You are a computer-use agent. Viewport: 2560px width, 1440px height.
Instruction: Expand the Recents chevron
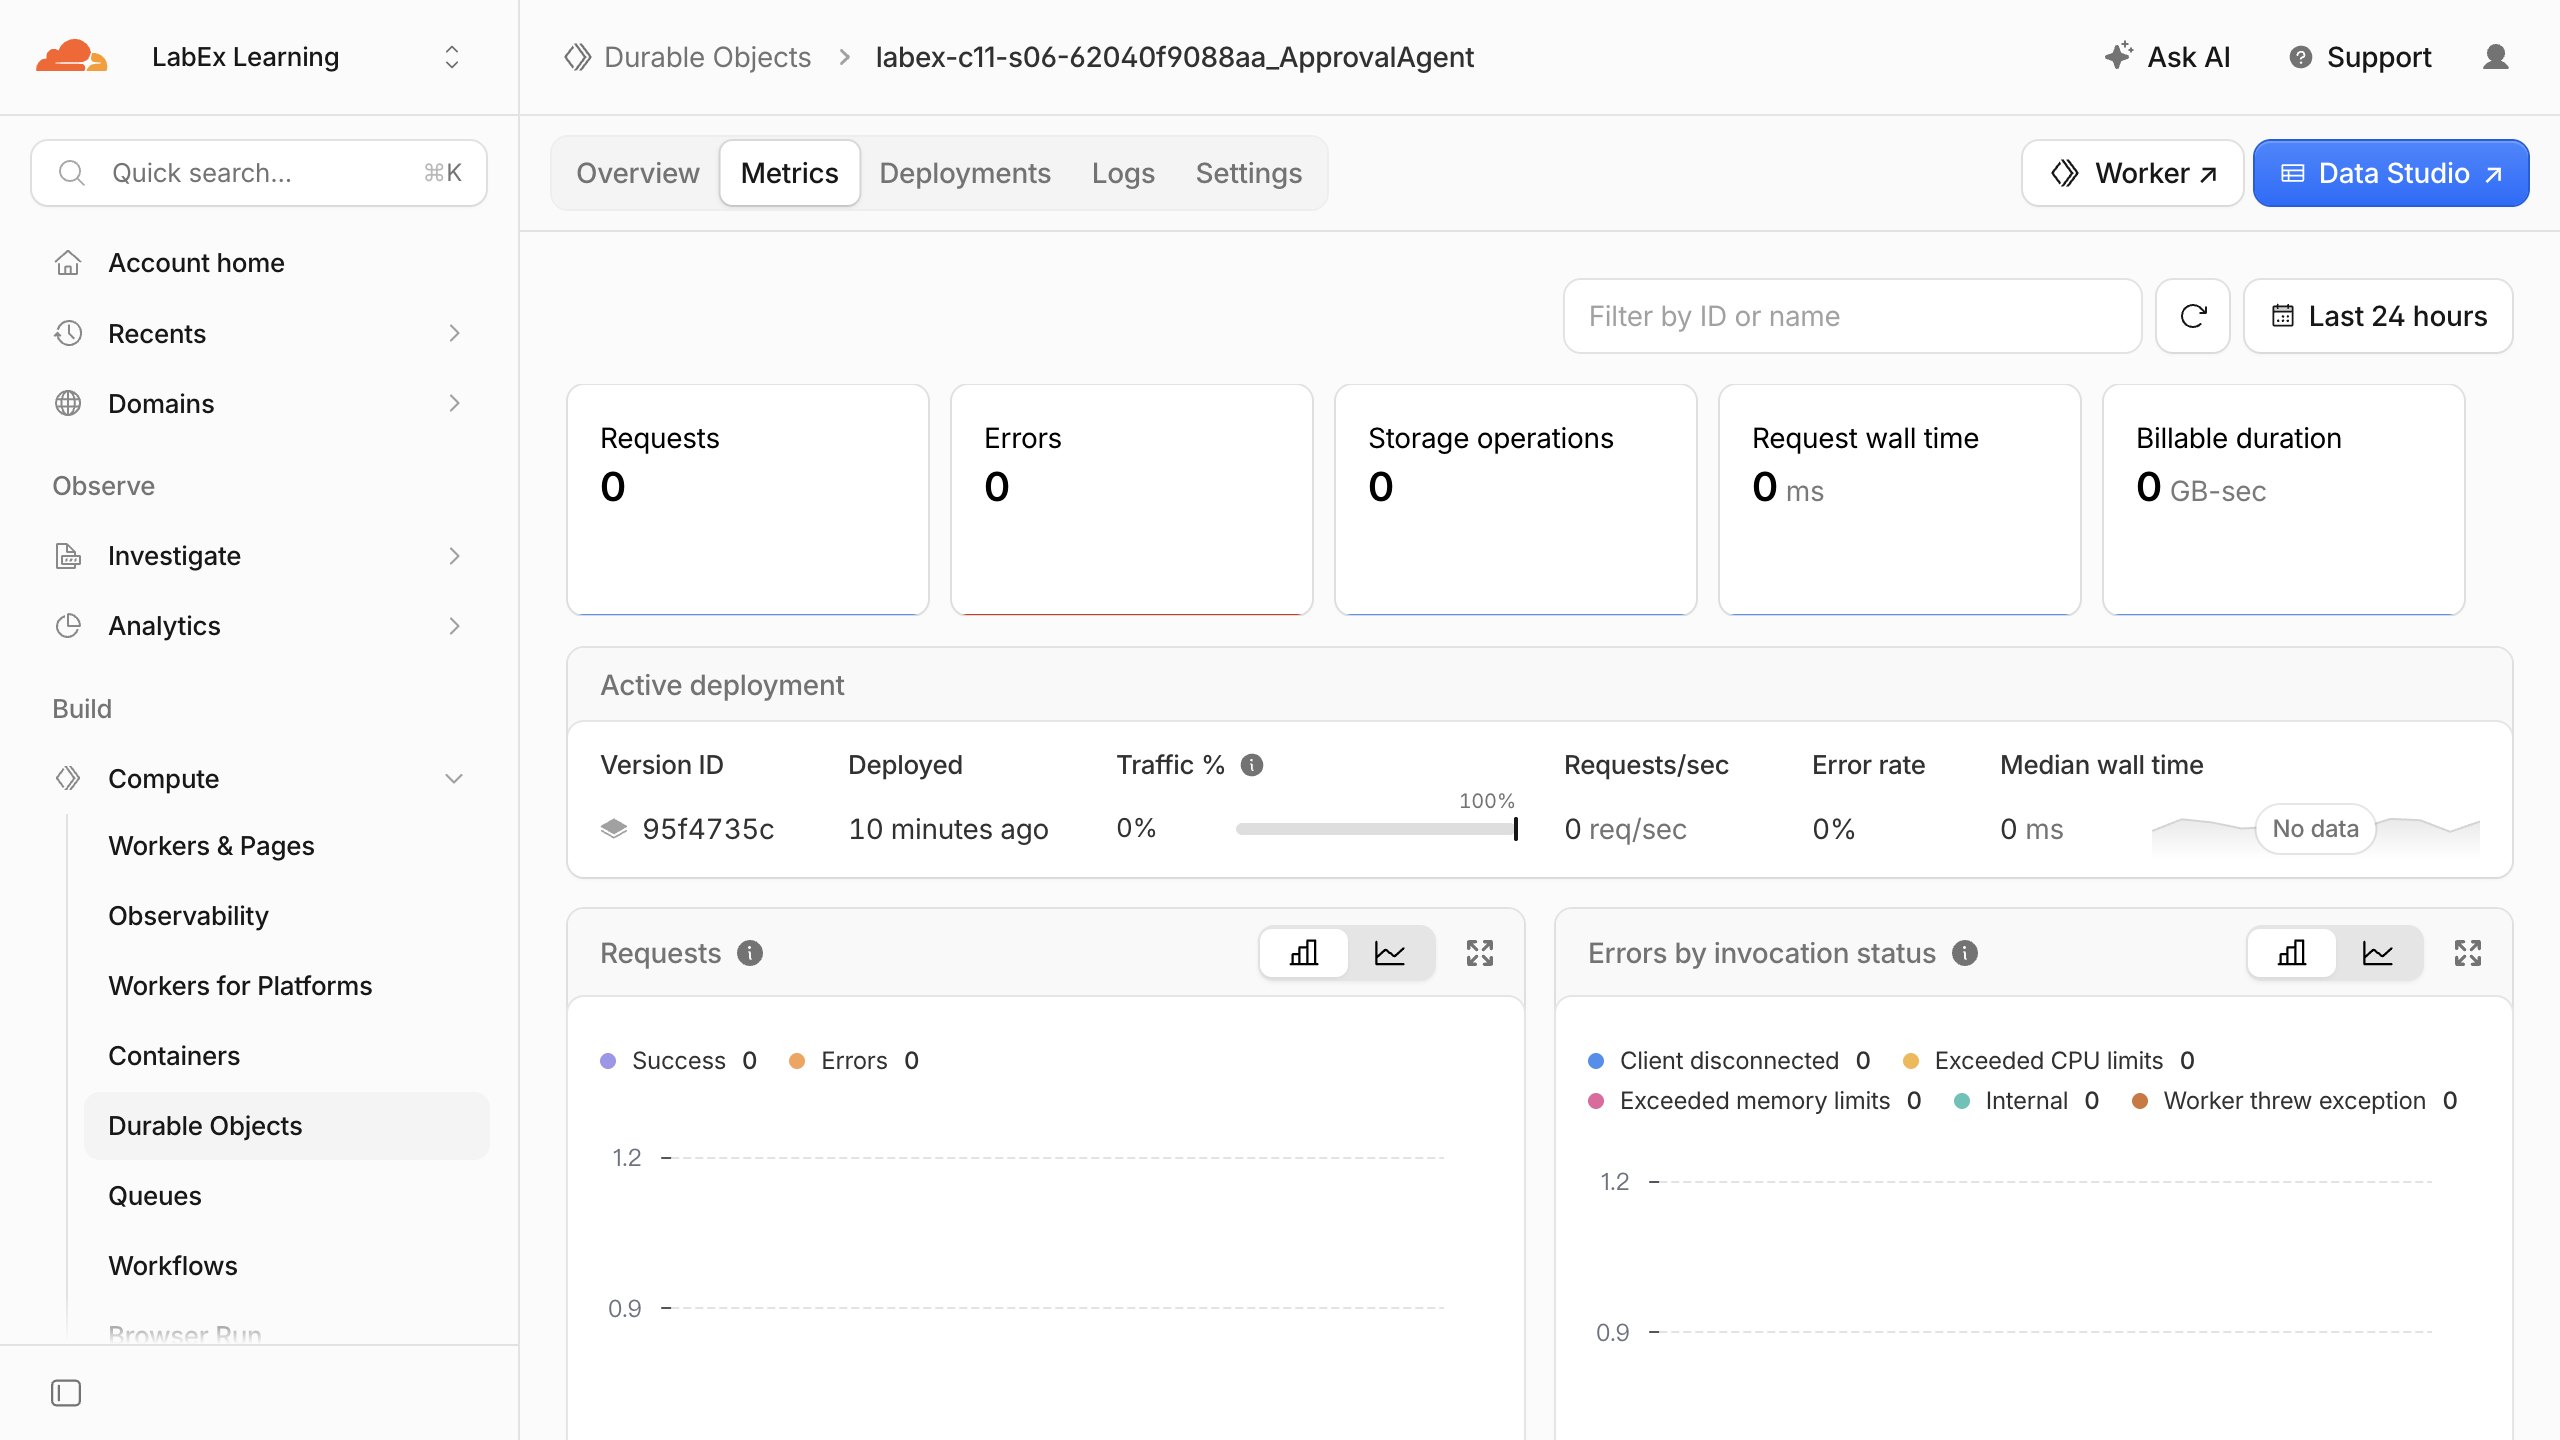(x=455, y=333)
